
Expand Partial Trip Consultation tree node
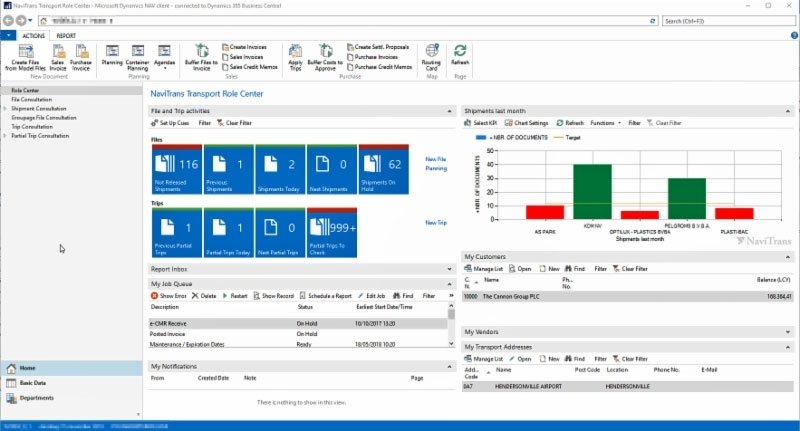click(5, 136)
